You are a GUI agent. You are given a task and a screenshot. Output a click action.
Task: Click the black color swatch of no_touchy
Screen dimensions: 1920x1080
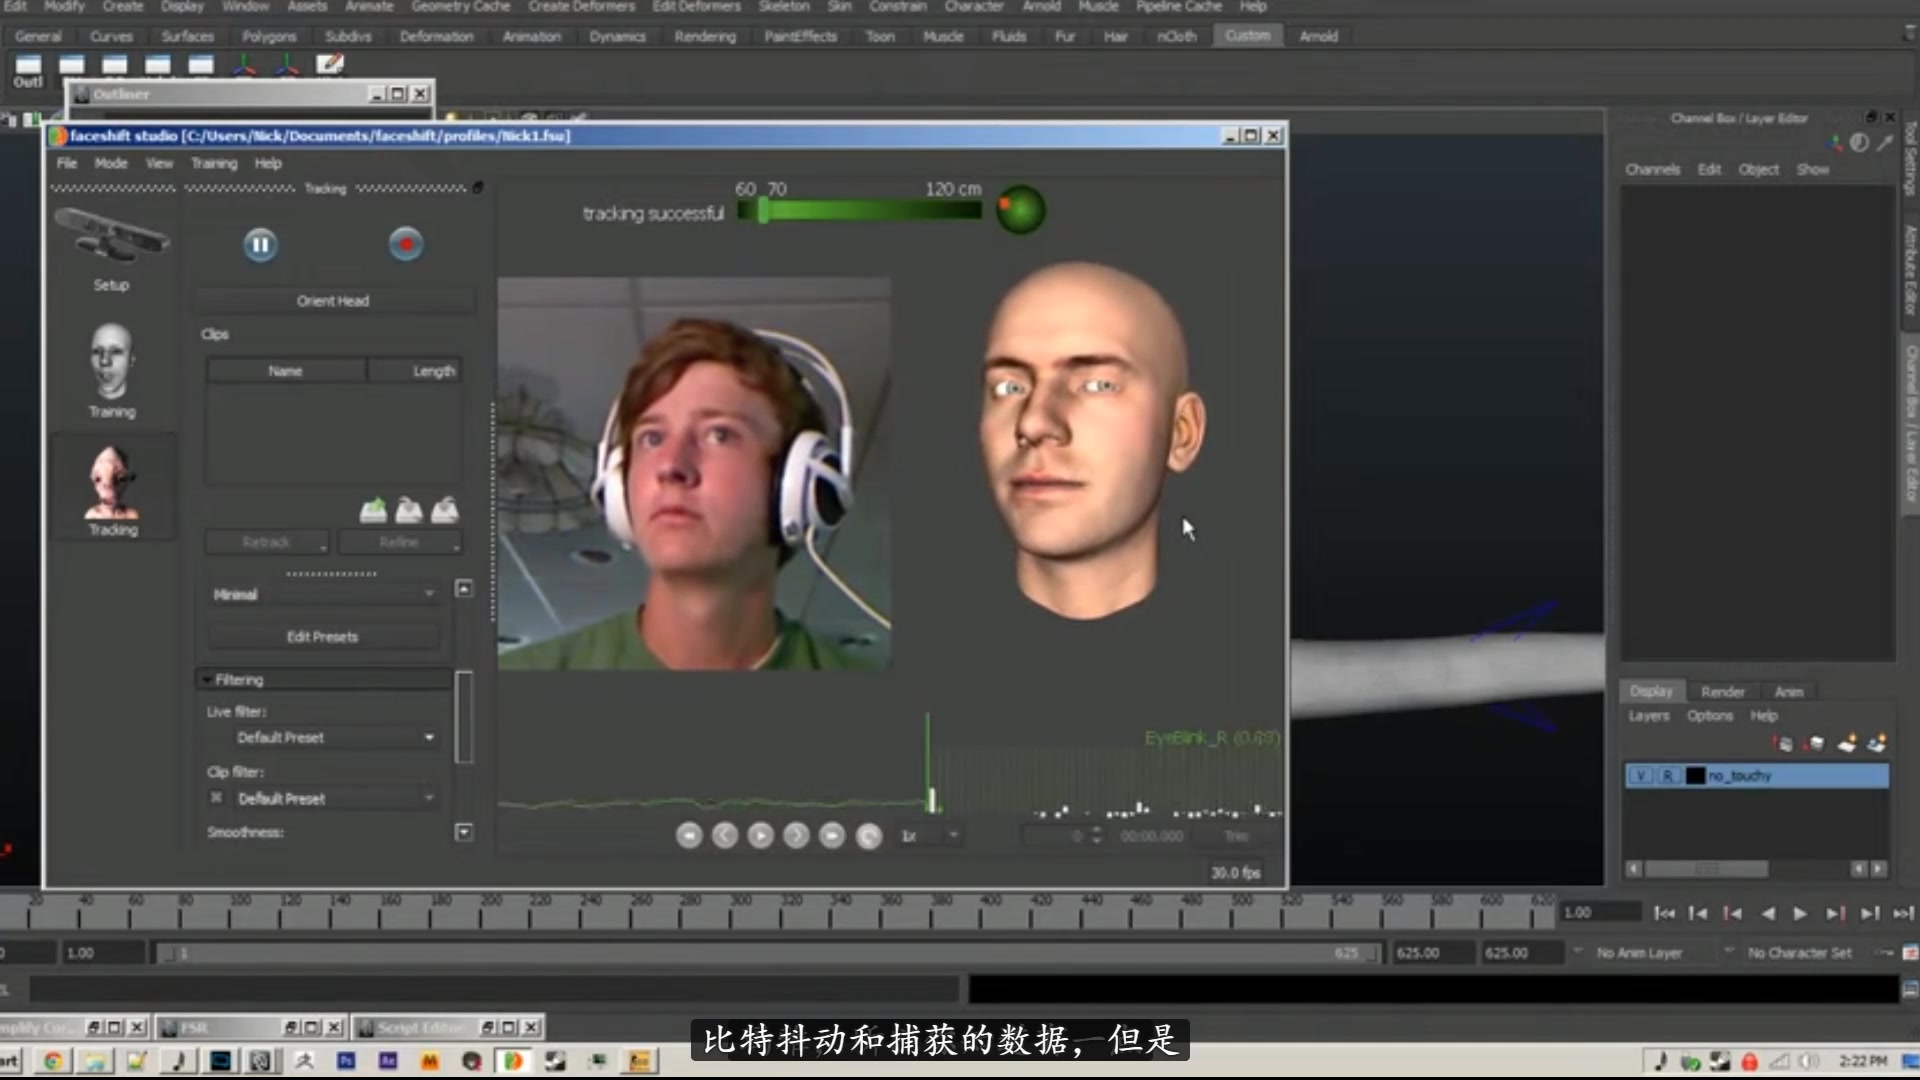[1695, 776]
